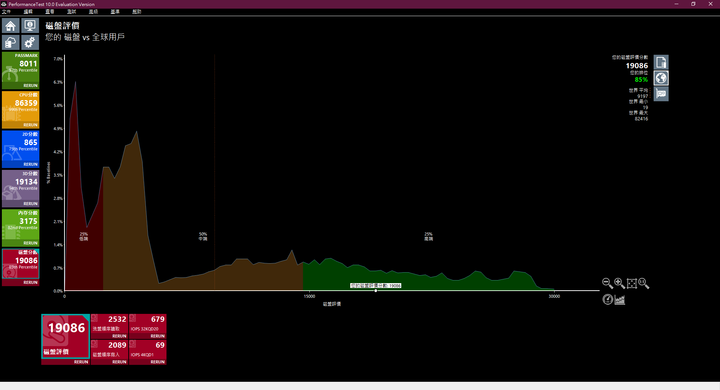Image resolution: width=720 pixels, height=390 pixels.
Task: Open the sixth menu bar item
Action: coord(115,11)
